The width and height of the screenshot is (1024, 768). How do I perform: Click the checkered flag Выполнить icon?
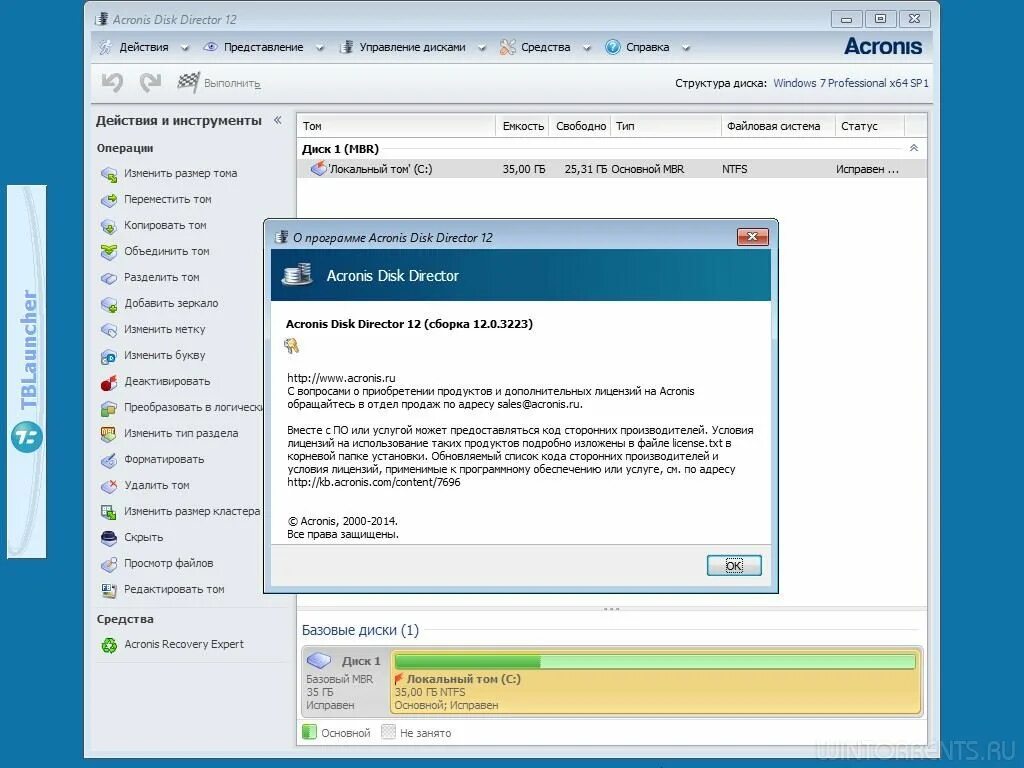(188, 82)
